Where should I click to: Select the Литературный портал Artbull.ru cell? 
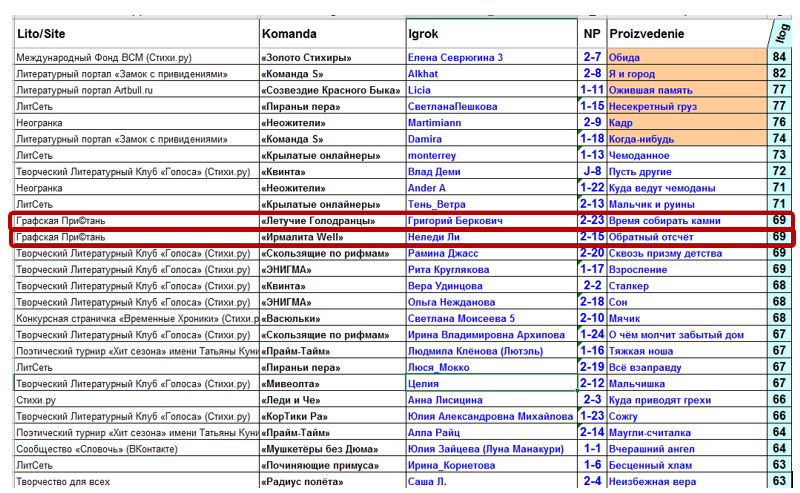click(85, 90)
